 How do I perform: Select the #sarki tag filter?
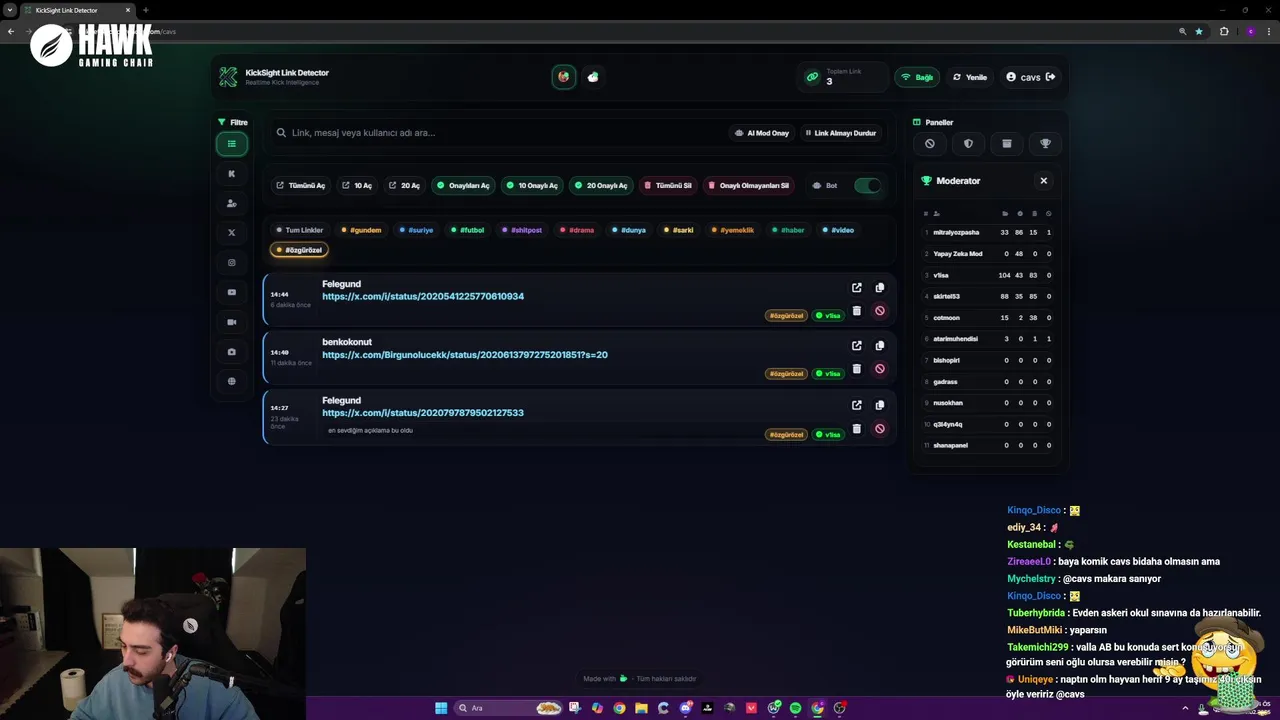(679, 230)
